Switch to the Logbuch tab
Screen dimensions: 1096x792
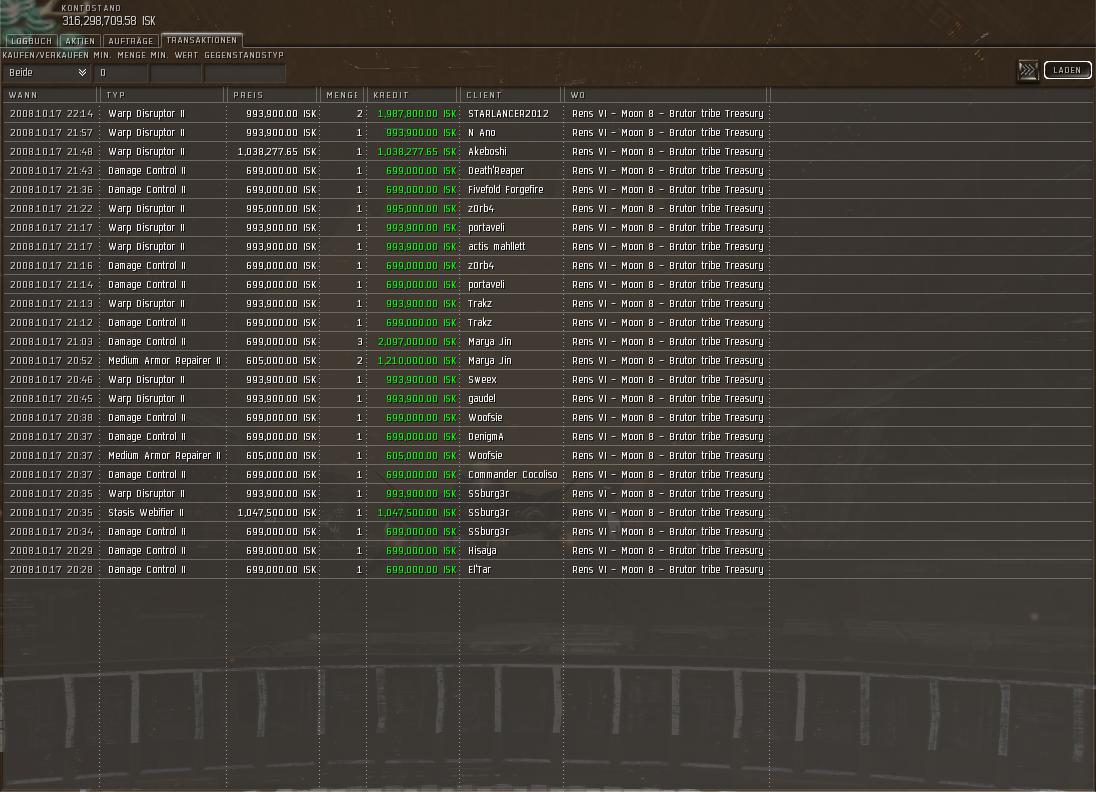click(x=31, y=41)
